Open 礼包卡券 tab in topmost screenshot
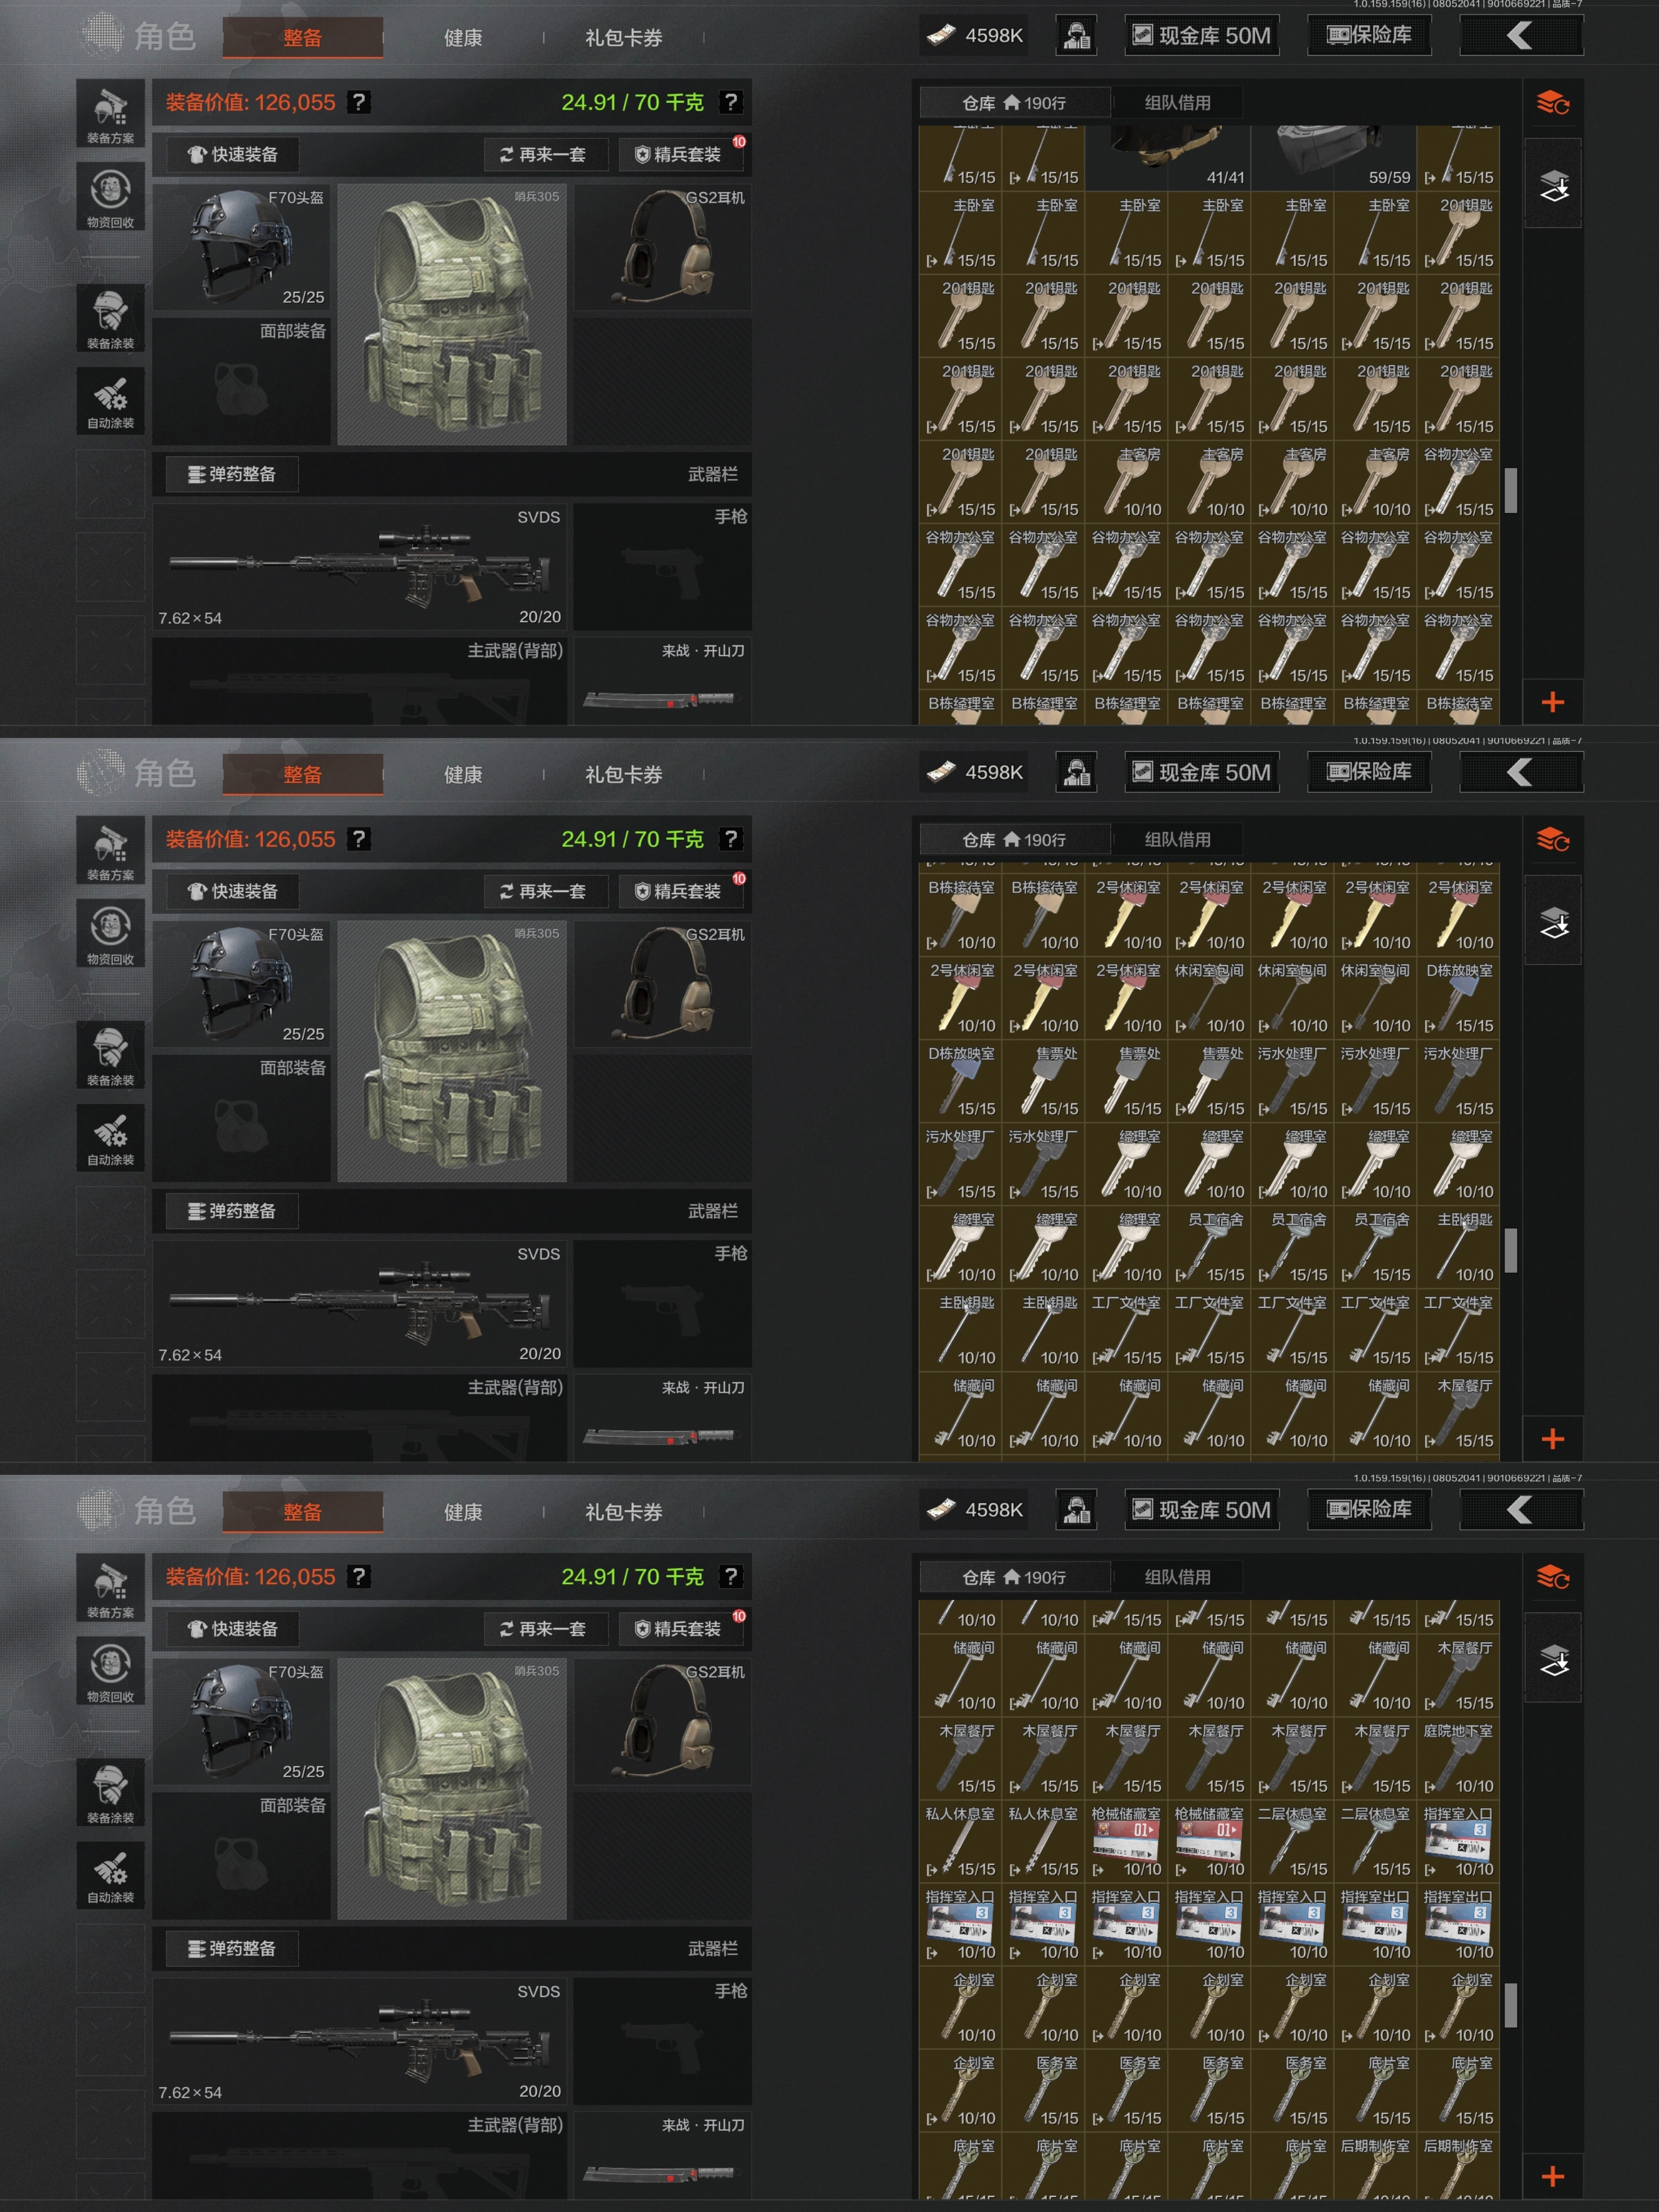Screen dimensions: 1659x2212 click(x=624, y=38)
